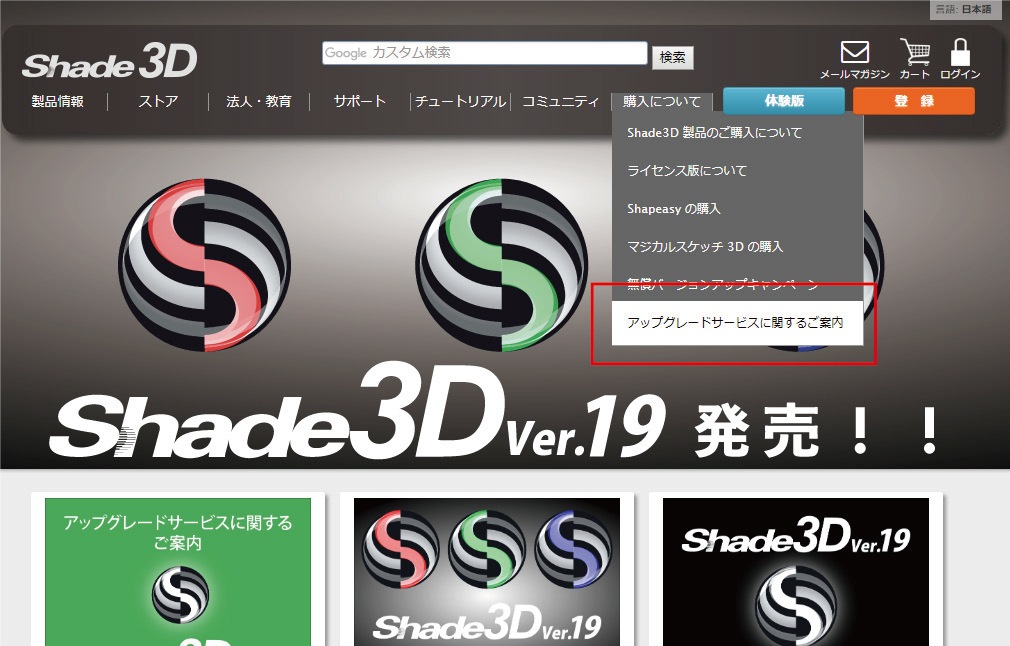Open the language selector 言語: 日本語
The image size is (1010, 646).
click(x=964, y=9)
